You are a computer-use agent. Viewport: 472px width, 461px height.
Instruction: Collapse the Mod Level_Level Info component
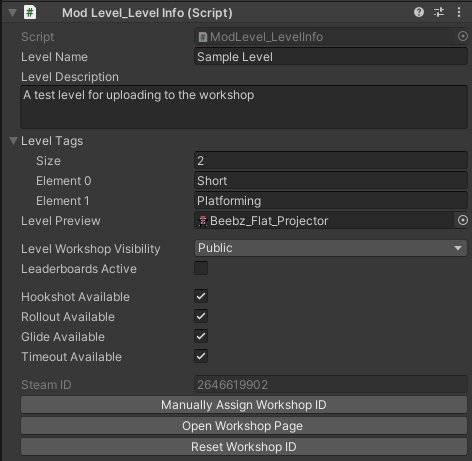pyautogui.click(x=13, y=13)
